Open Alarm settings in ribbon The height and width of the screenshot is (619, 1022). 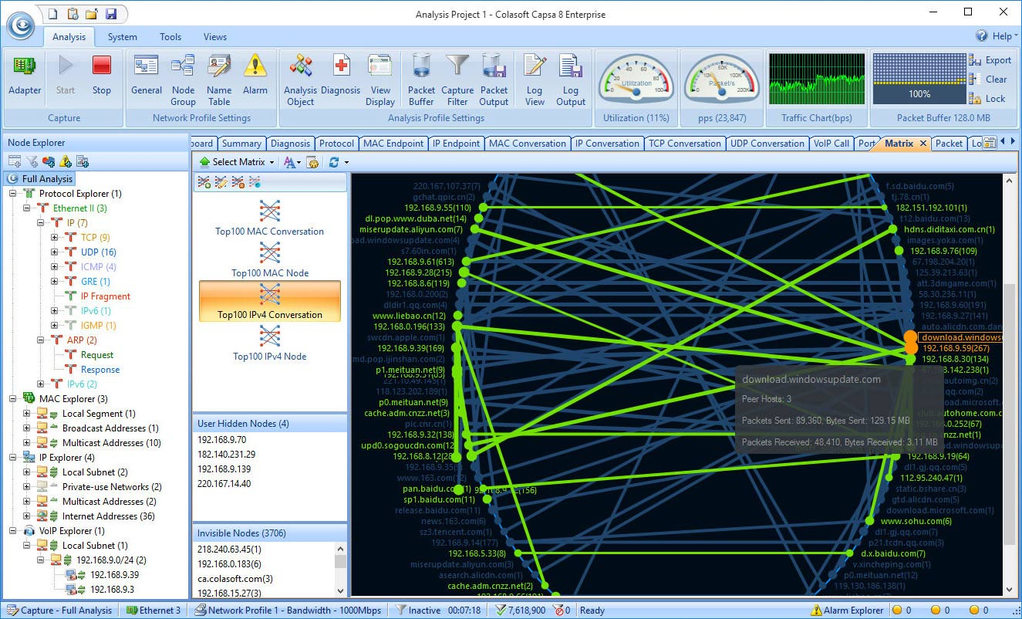point(255,77)
